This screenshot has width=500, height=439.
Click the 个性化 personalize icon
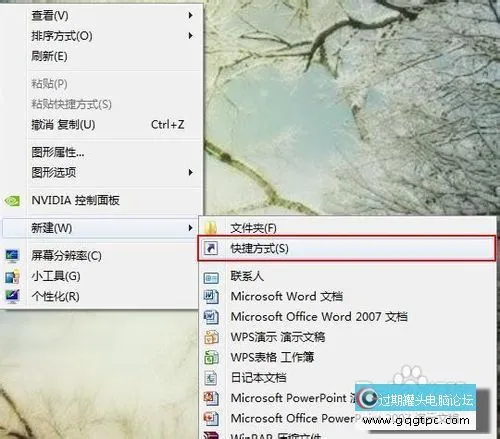[x=13, y=297]
